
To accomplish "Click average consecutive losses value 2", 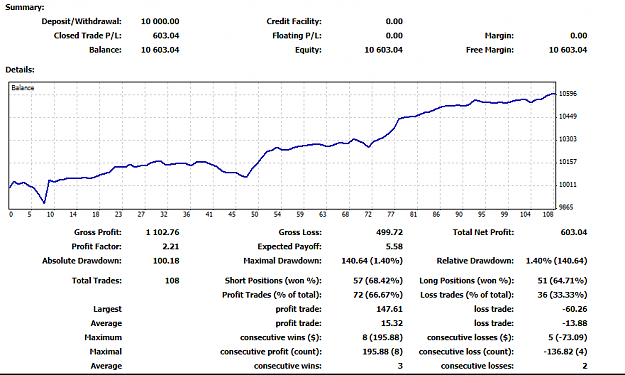I will click(x=584, y=366).
